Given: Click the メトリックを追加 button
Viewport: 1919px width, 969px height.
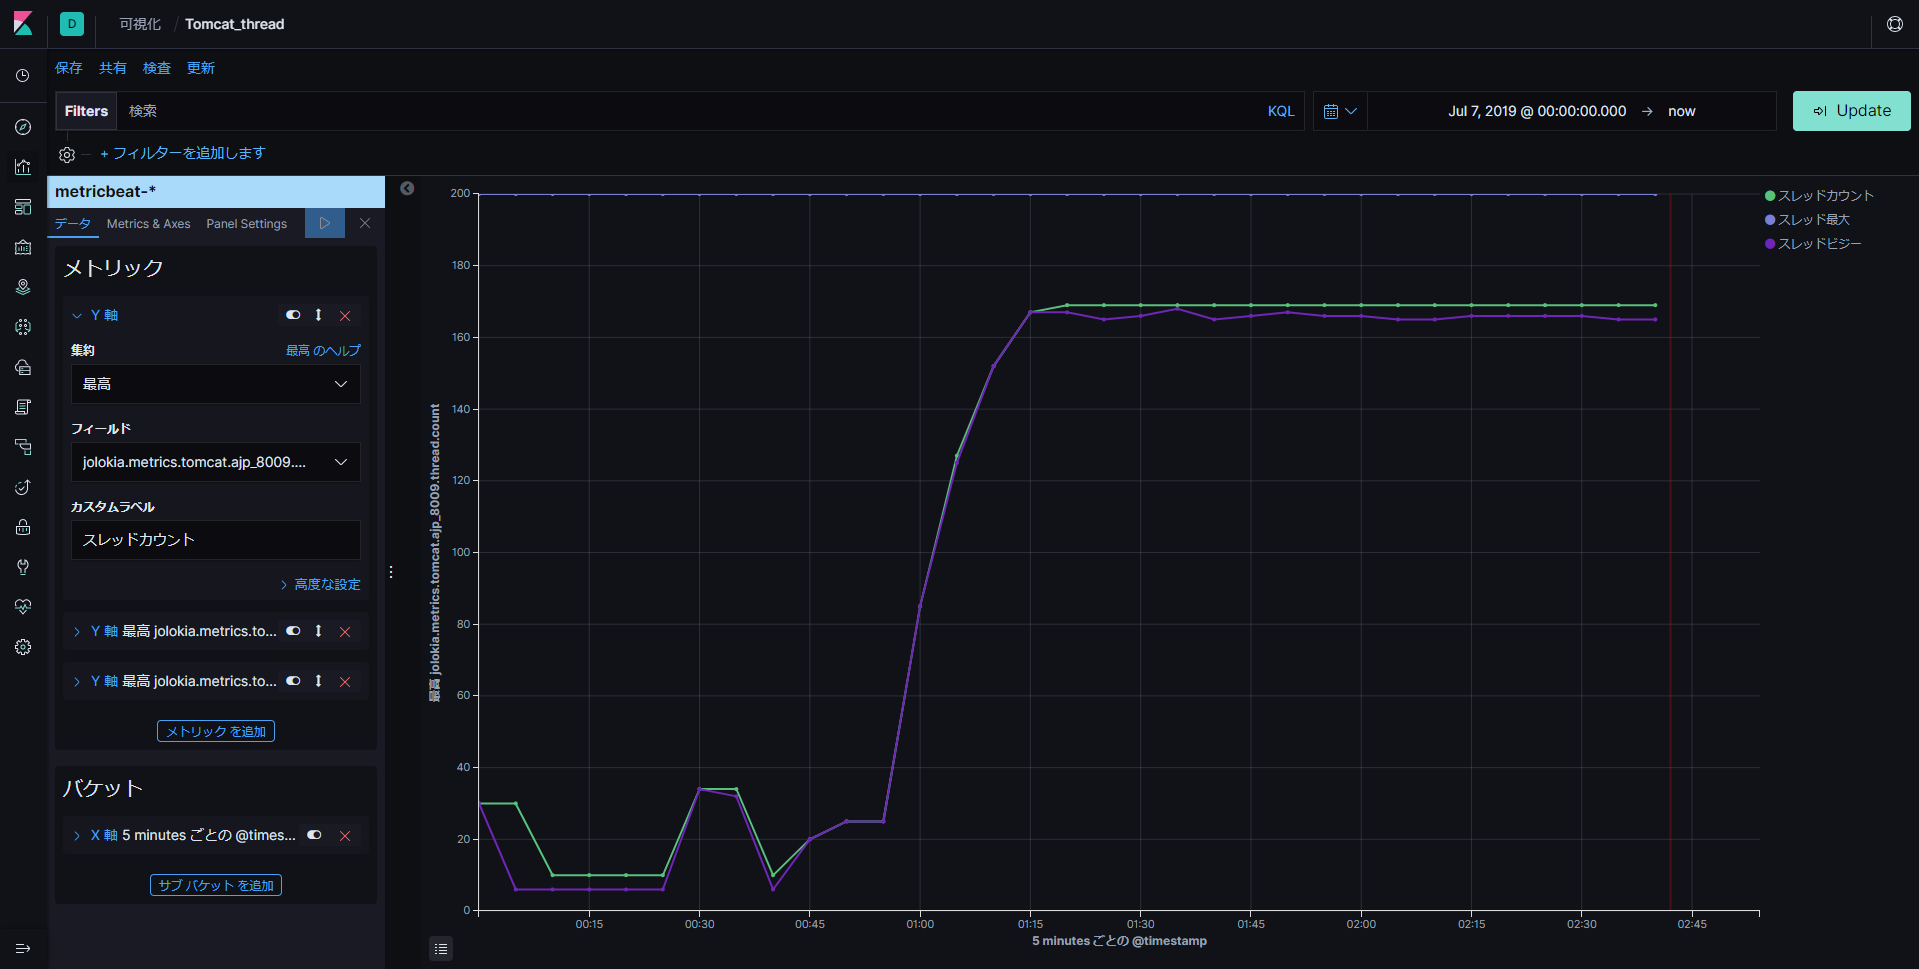Looking at the screenshot, I should (x=216, y=731).
